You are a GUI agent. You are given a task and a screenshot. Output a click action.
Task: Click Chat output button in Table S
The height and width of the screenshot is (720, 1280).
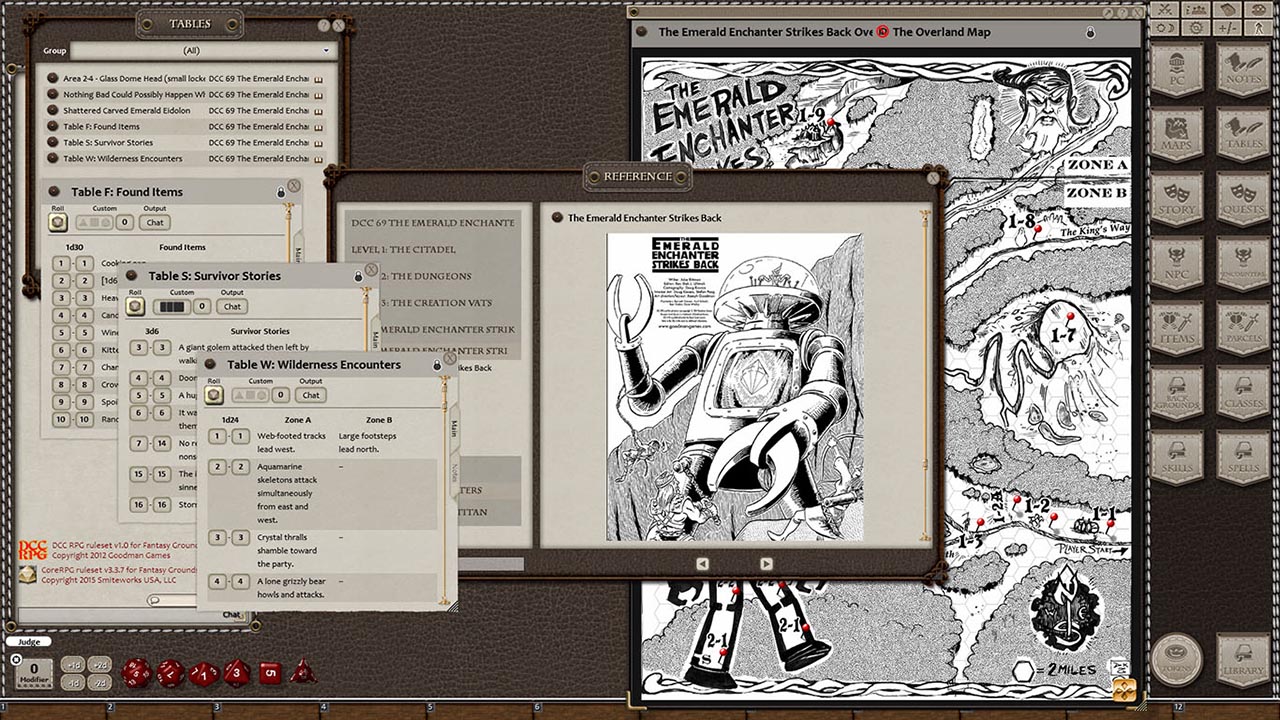tap(232, 307)
